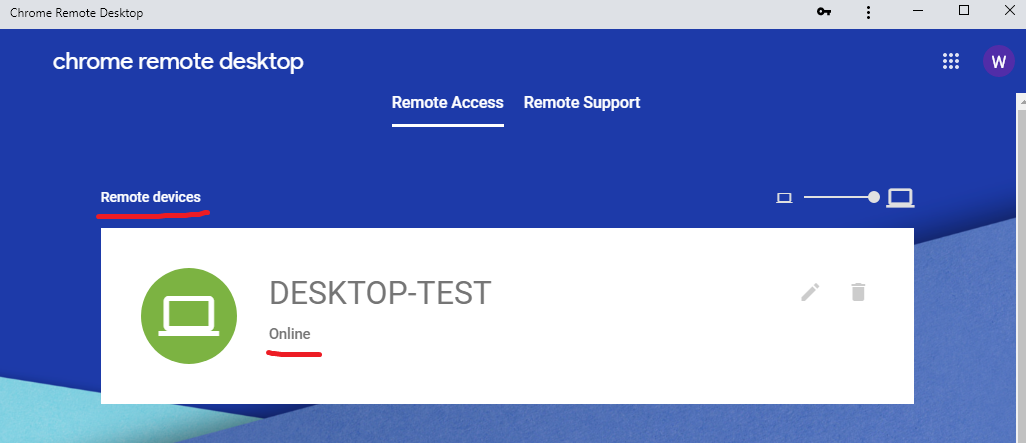
Task: Click small laptop icon beside size slider
Action: 784,198
